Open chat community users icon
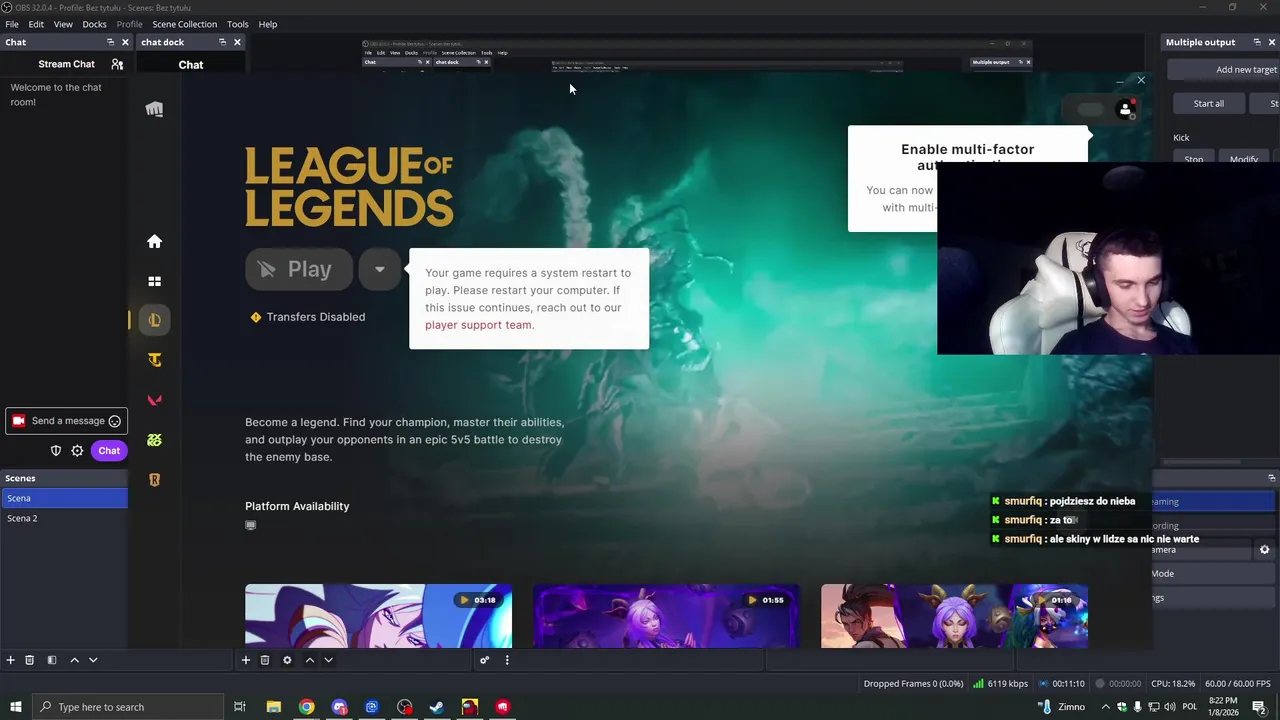Image resolution: width=1280 pixels, height=720 pixels. [x=117, y=64]
